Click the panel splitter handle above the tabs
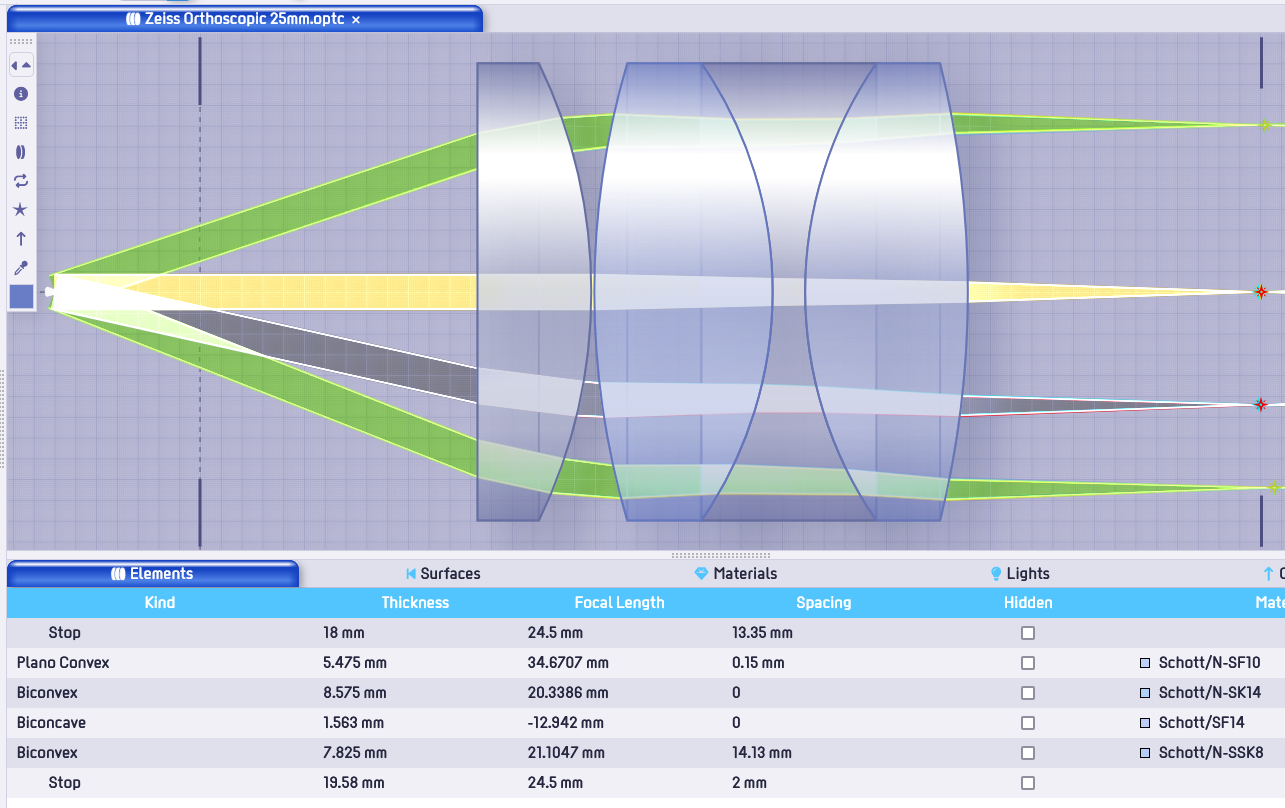The width and height of the screenshot is (1285, 808). 722,555
